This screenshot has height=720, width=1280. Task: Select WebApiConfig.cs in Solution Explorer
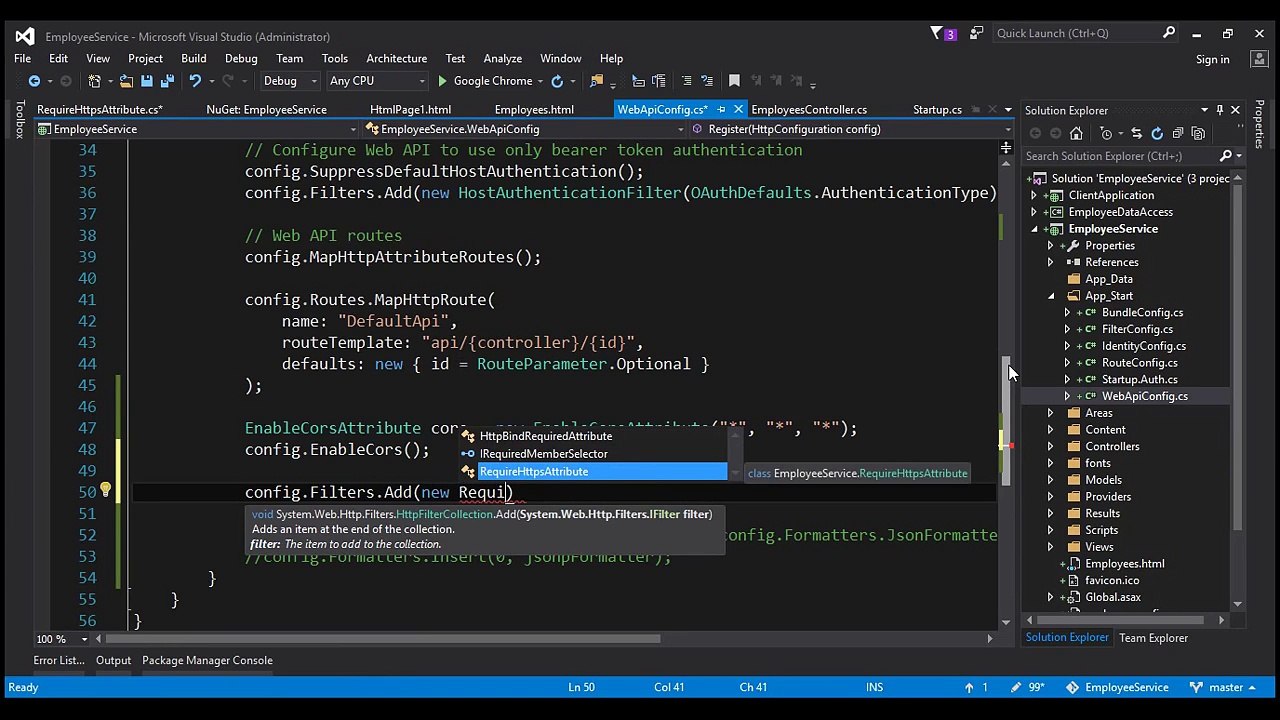tap(1144, 396)
